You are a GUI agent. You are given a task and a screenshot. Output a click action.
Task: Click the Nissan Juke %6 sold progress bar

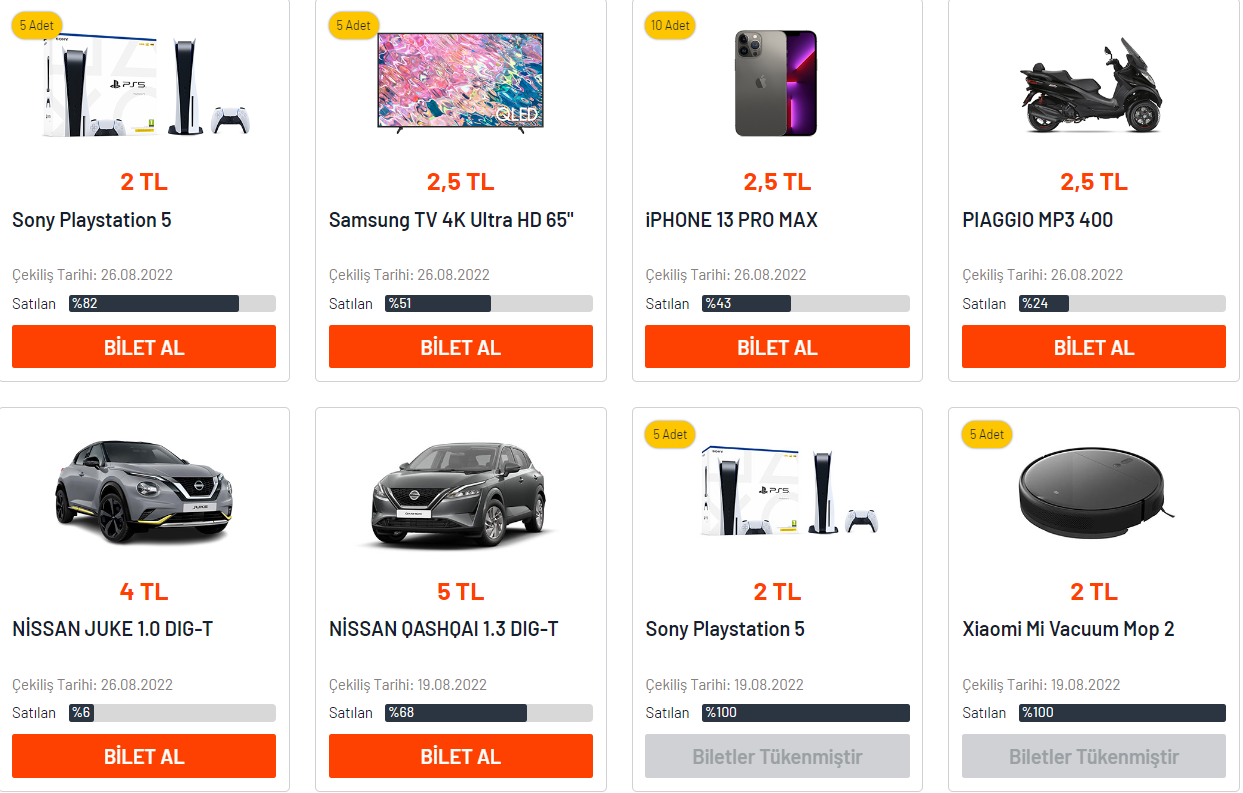[x=171, y=713]
